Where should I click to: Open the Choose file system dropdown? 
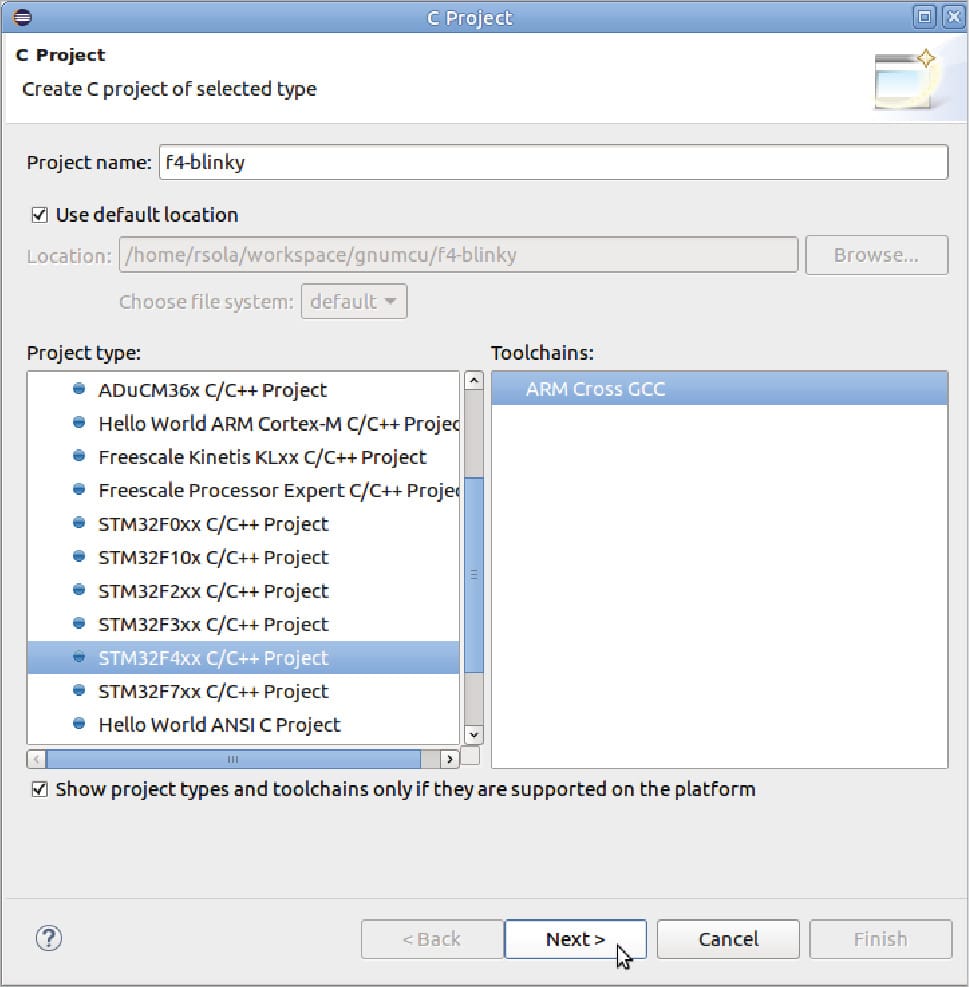pyautogui.click(x=354, y=302)
